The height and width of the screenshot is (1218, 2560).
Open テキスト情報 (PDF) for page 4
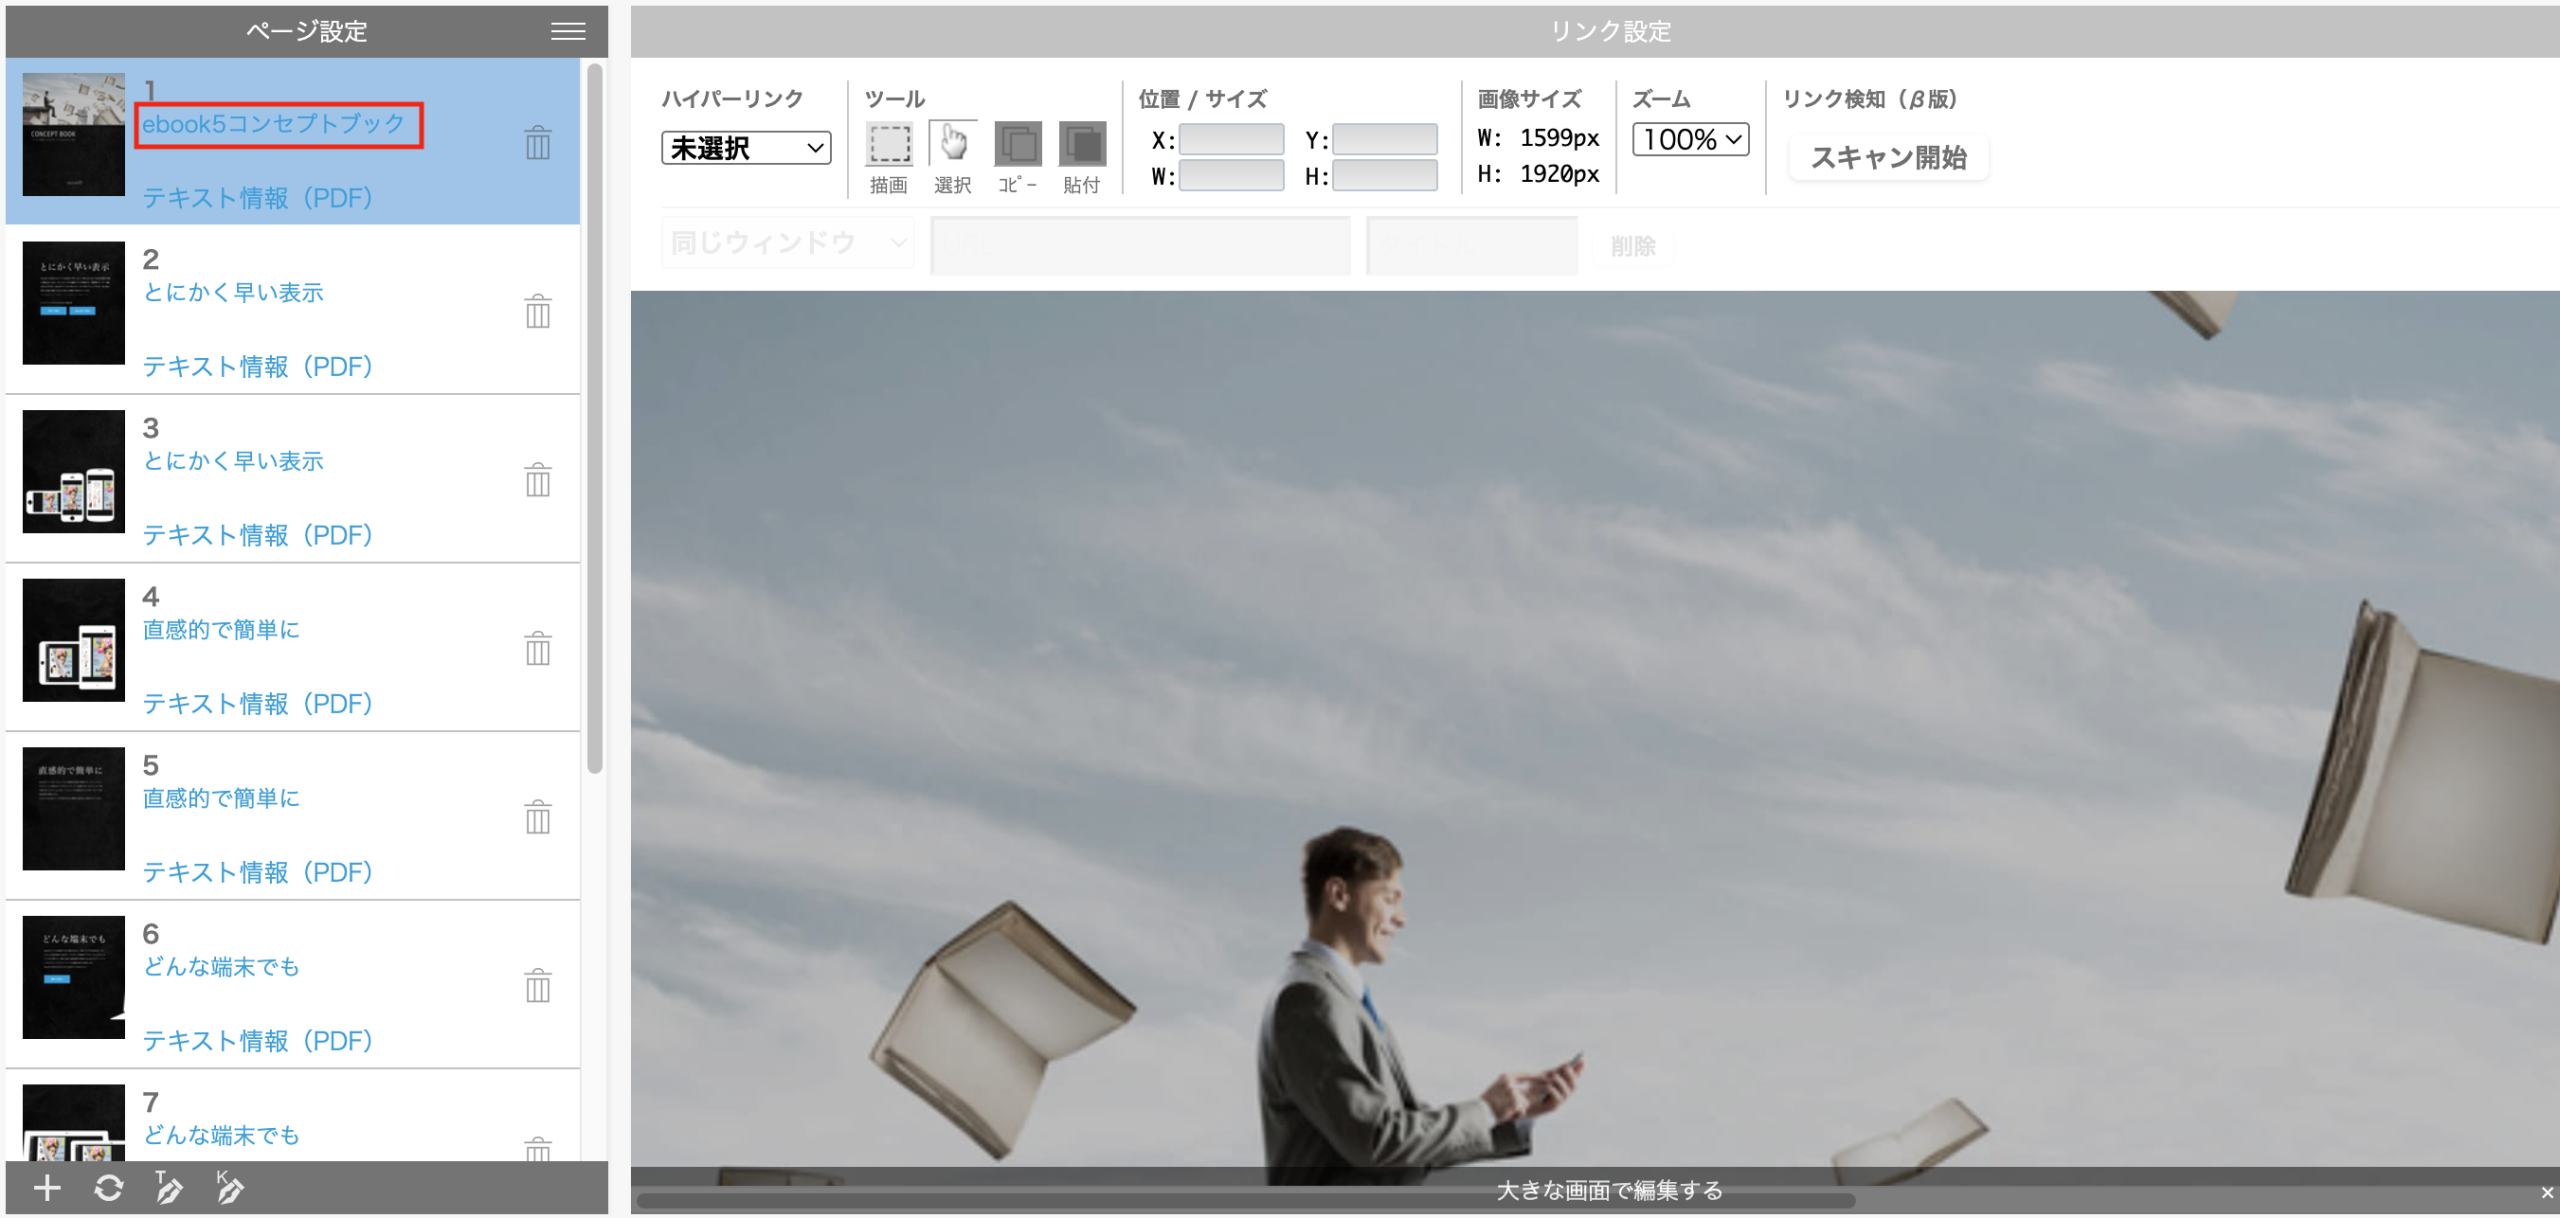[x=257, y=704]
